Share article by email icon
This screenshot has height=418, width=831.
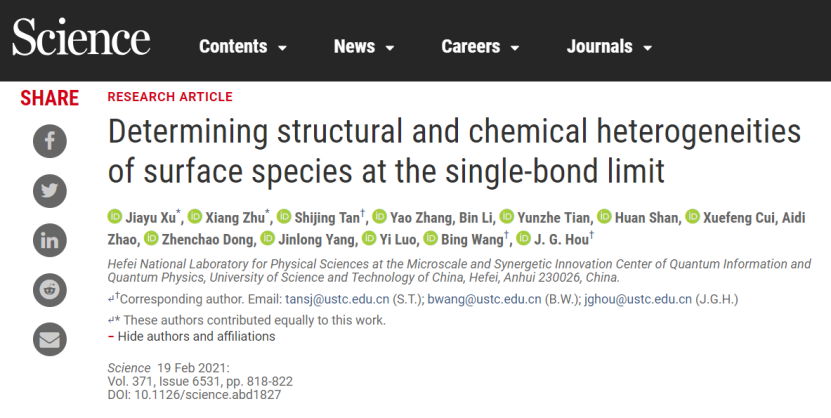coord(50,339)
